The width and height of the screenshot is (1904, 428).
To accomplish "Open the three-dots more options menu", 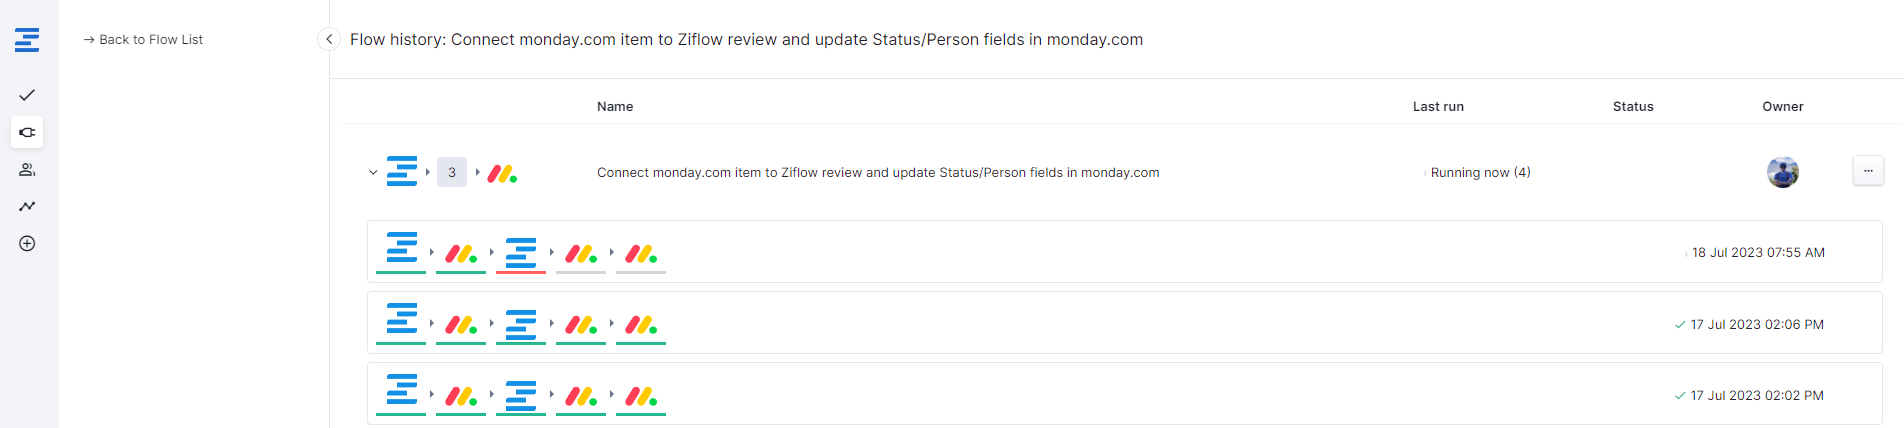I will (x=1868, y=171).
